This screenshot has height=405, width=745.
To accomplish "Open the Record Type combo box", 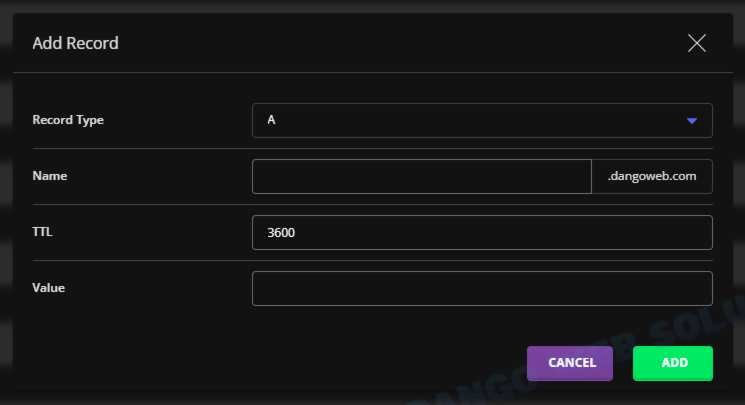I will 482,120.
